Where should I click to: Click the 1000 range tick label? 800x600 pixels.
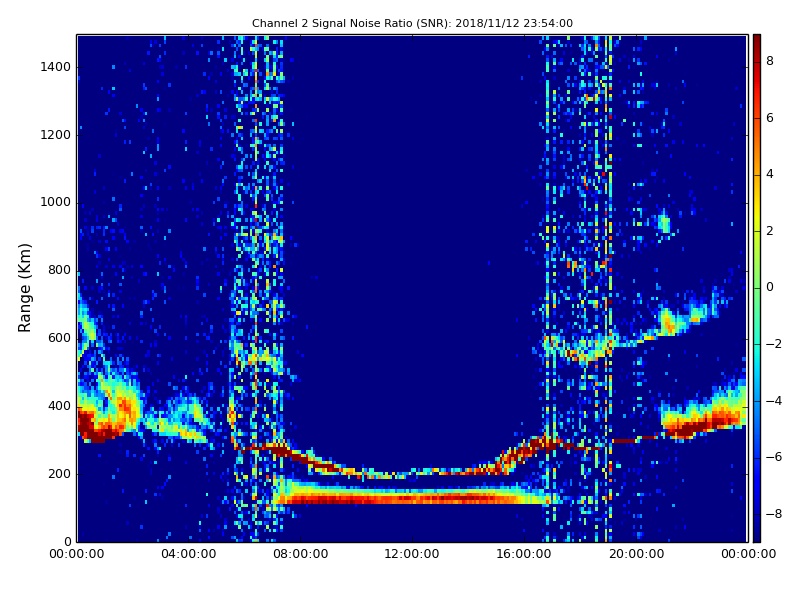point(55,202)
